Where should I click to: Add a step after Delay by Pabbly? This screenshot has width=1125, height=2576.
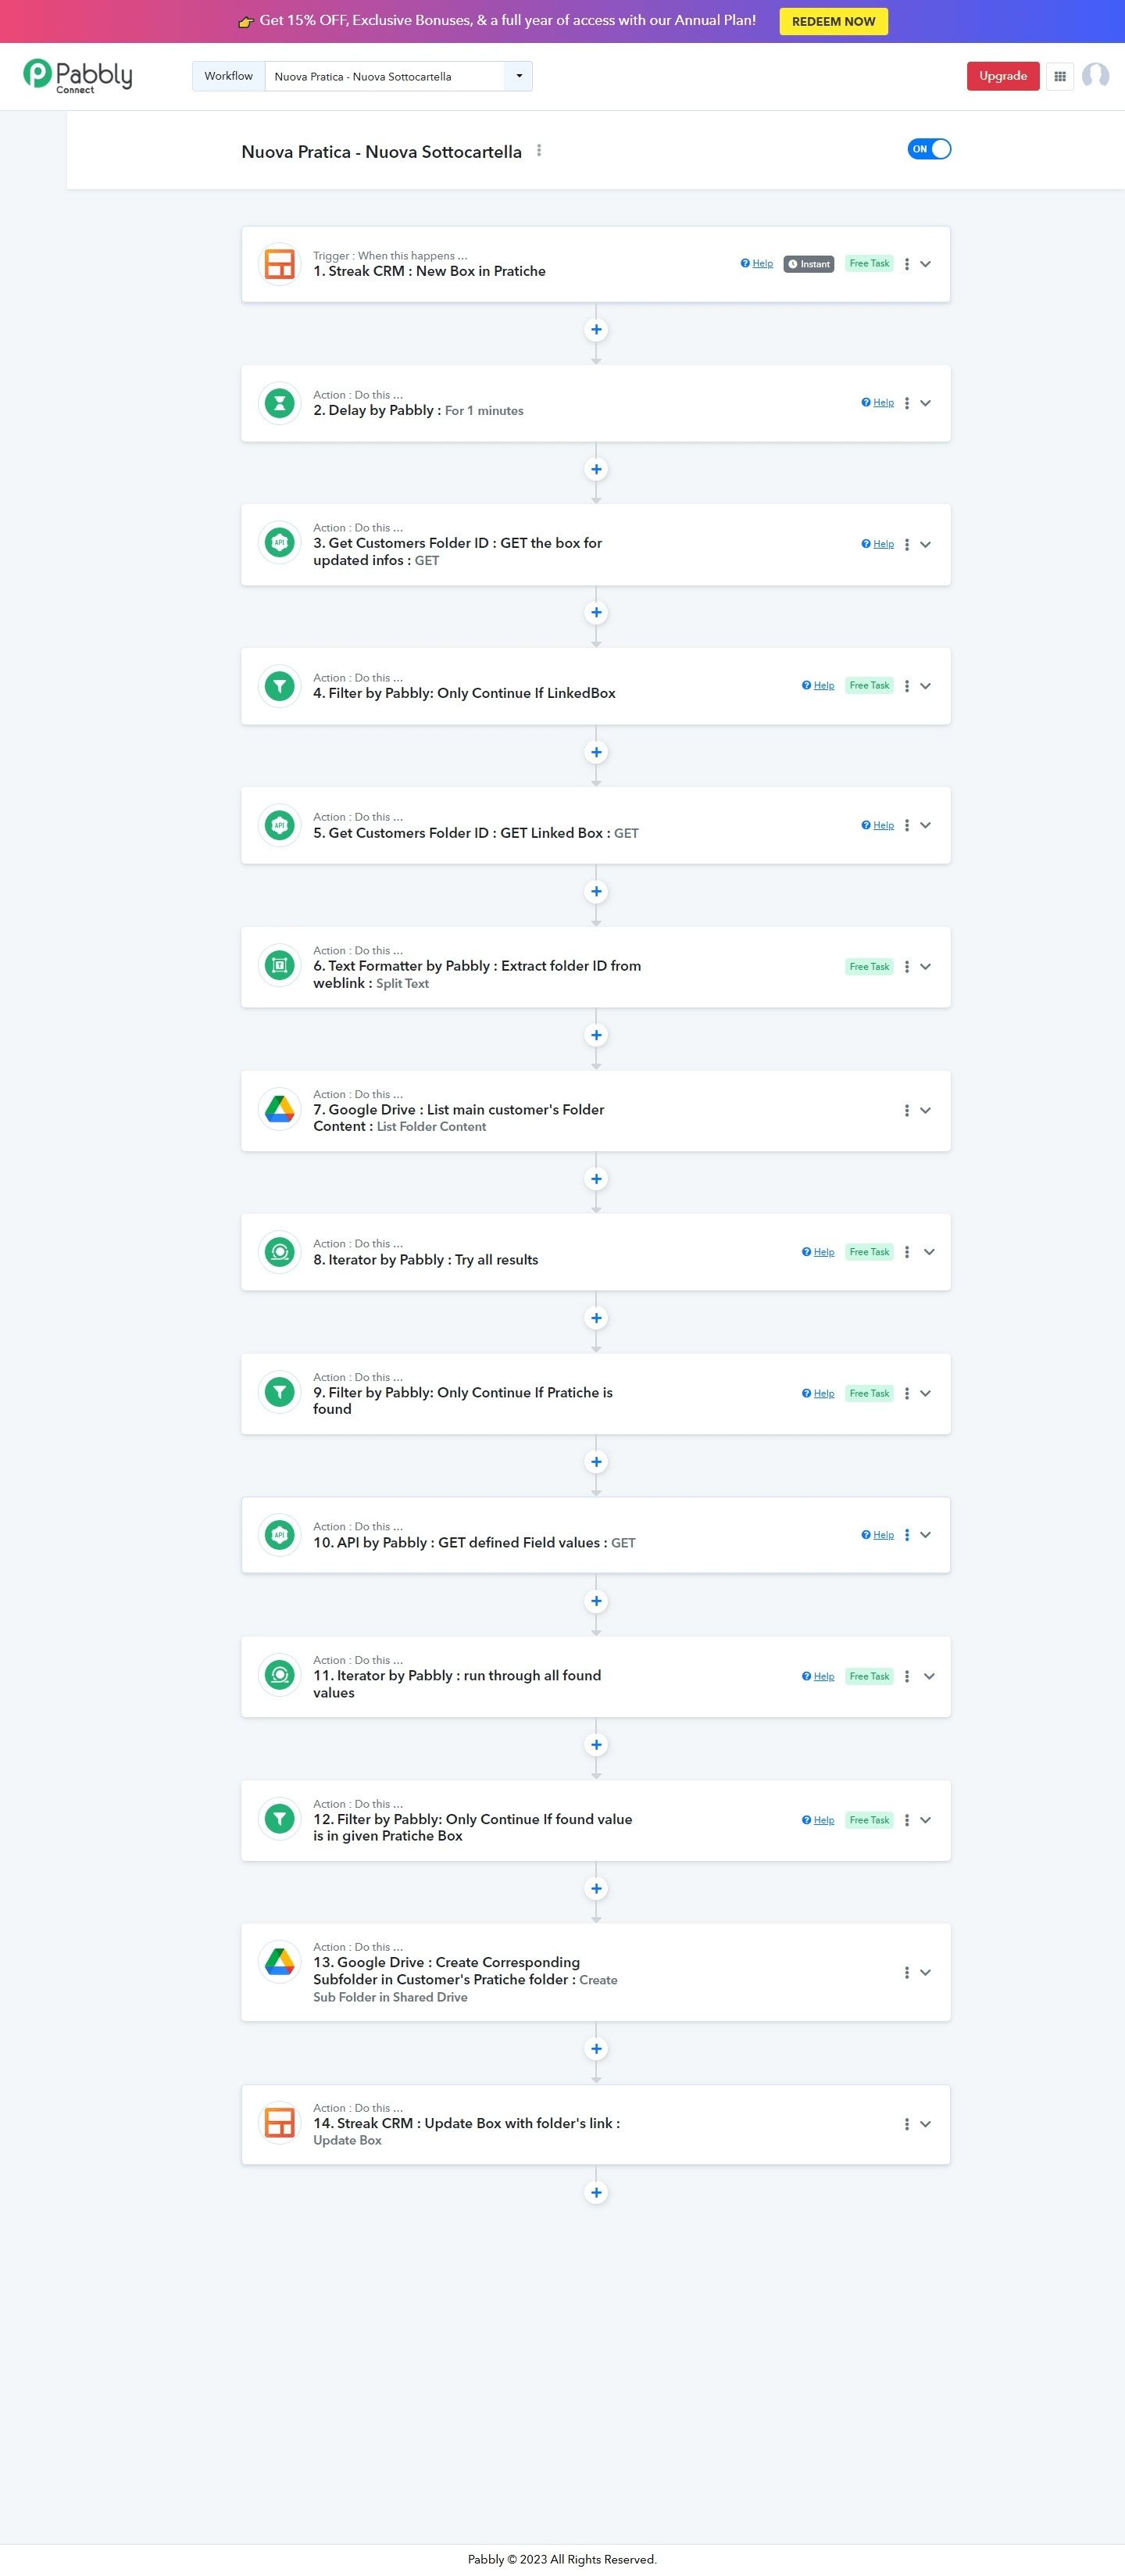[x=596, y=469]
